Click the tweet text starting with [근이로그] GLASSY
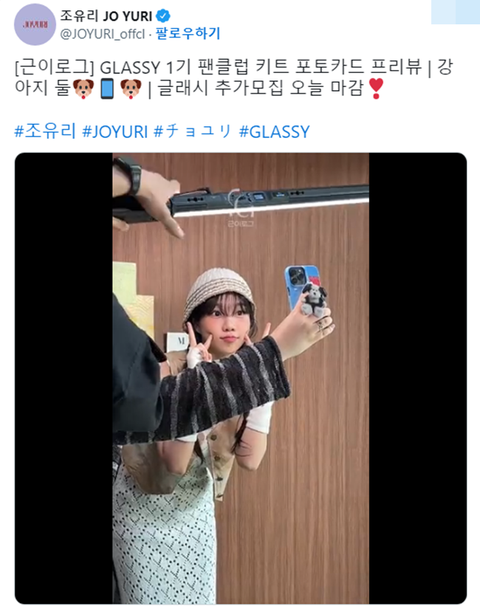The height and width of the screenshot is (606, 480). point(234,78)
